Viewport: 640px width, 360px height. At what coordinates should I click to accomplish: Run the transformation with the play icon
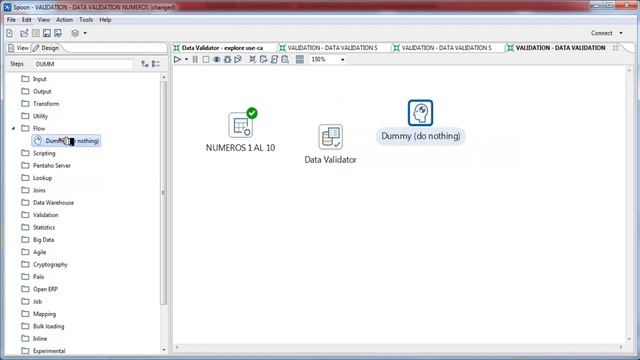pos(177,60)
